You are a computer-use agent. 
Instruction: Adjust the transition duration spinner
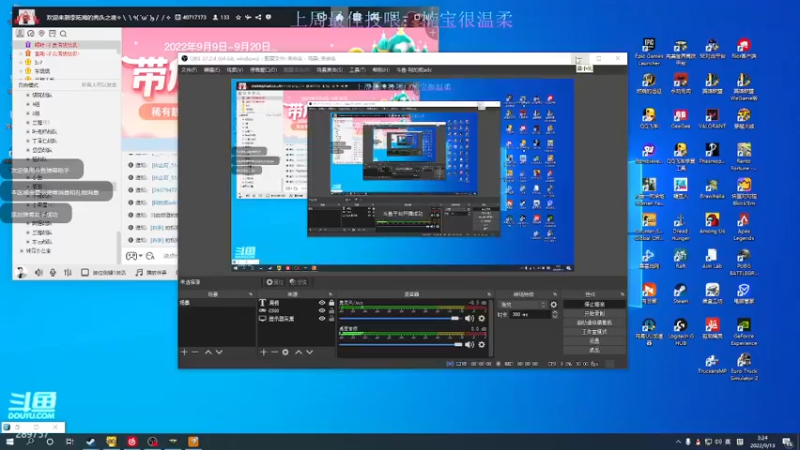click(555, 314)
